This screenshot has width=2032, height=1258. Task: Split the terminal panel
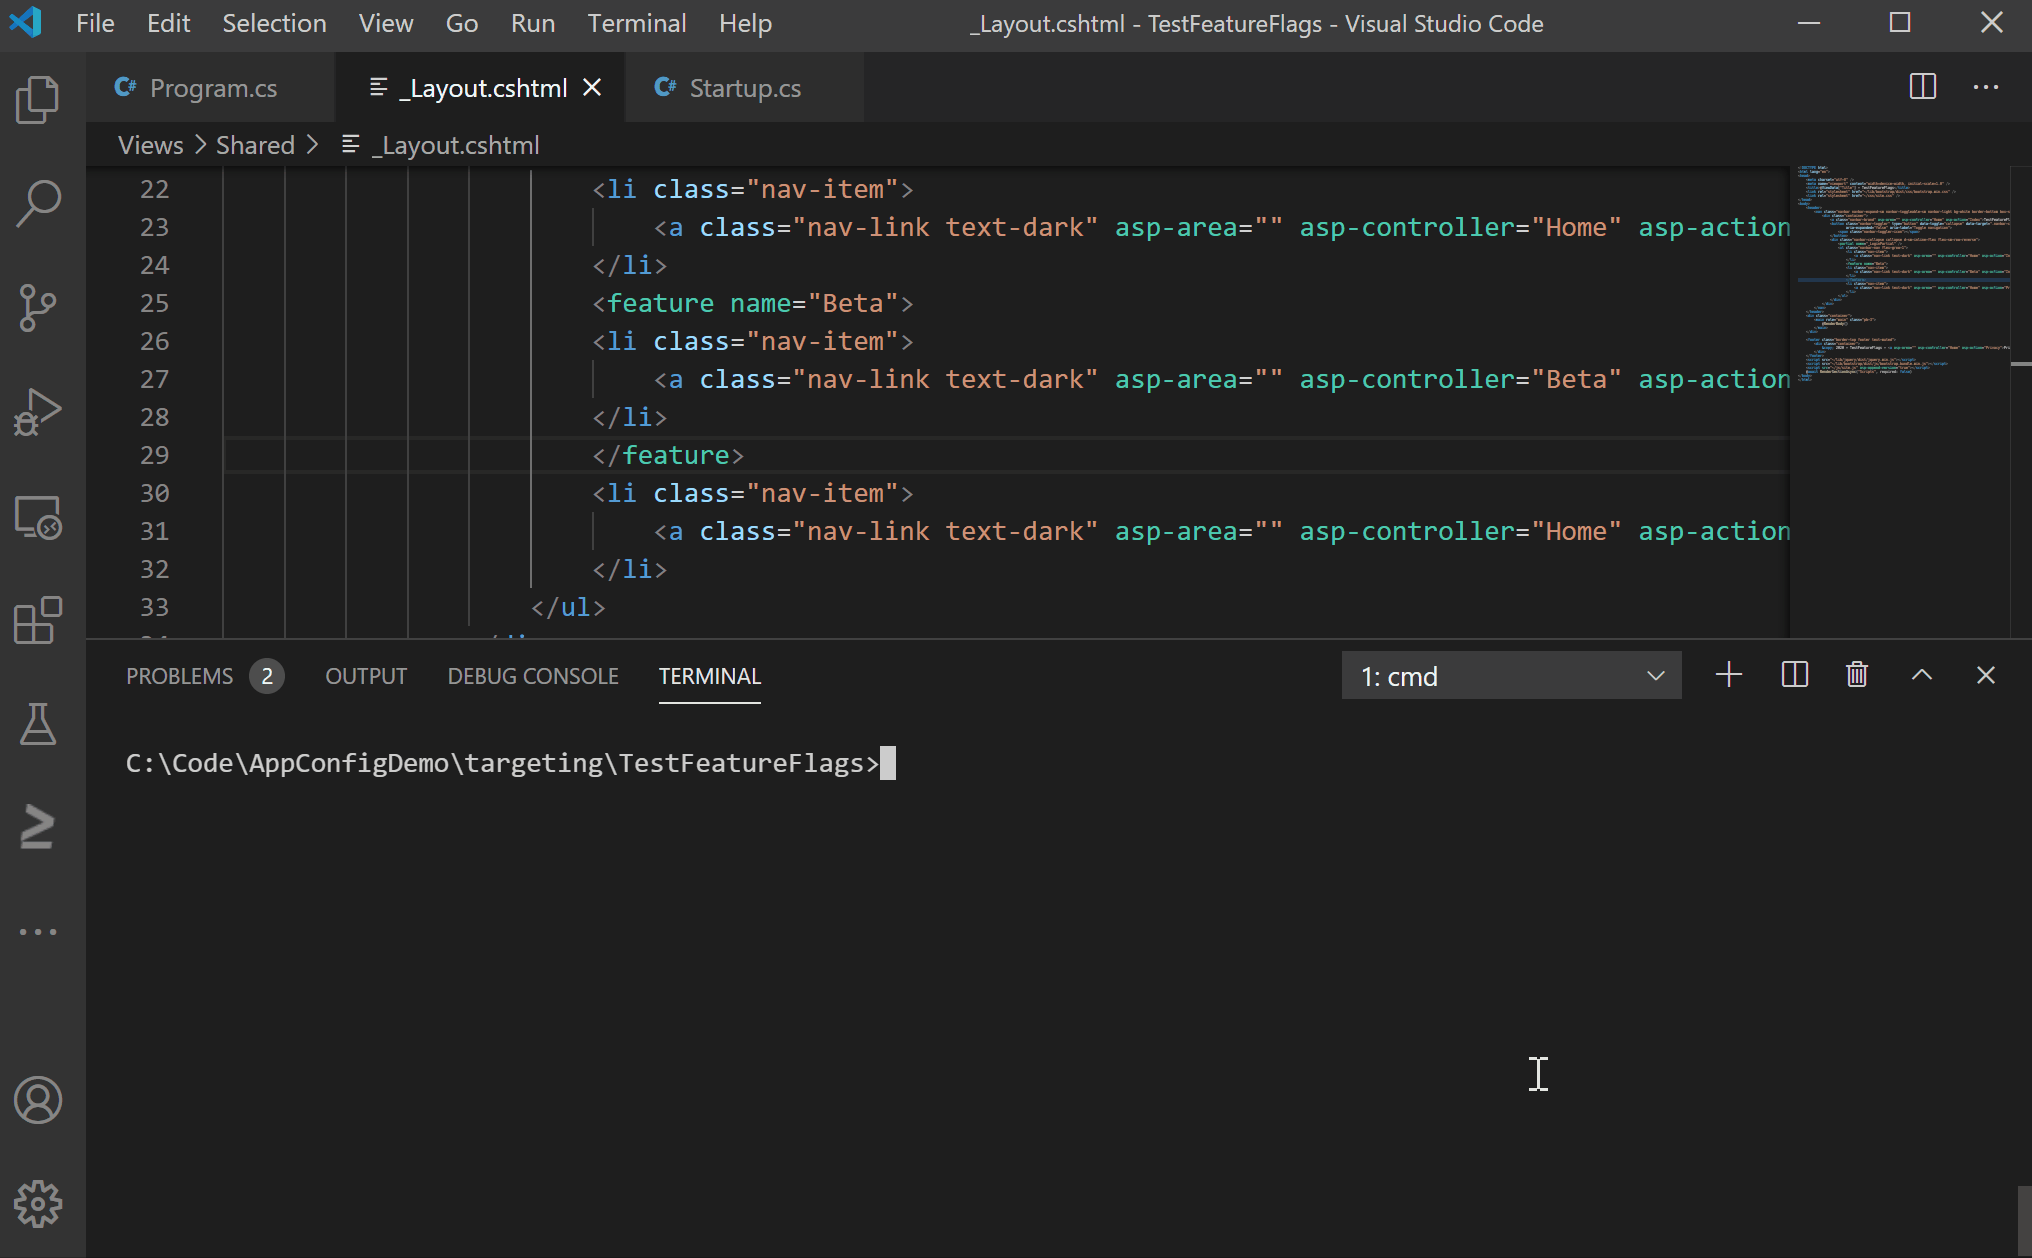click(1795, 675)
